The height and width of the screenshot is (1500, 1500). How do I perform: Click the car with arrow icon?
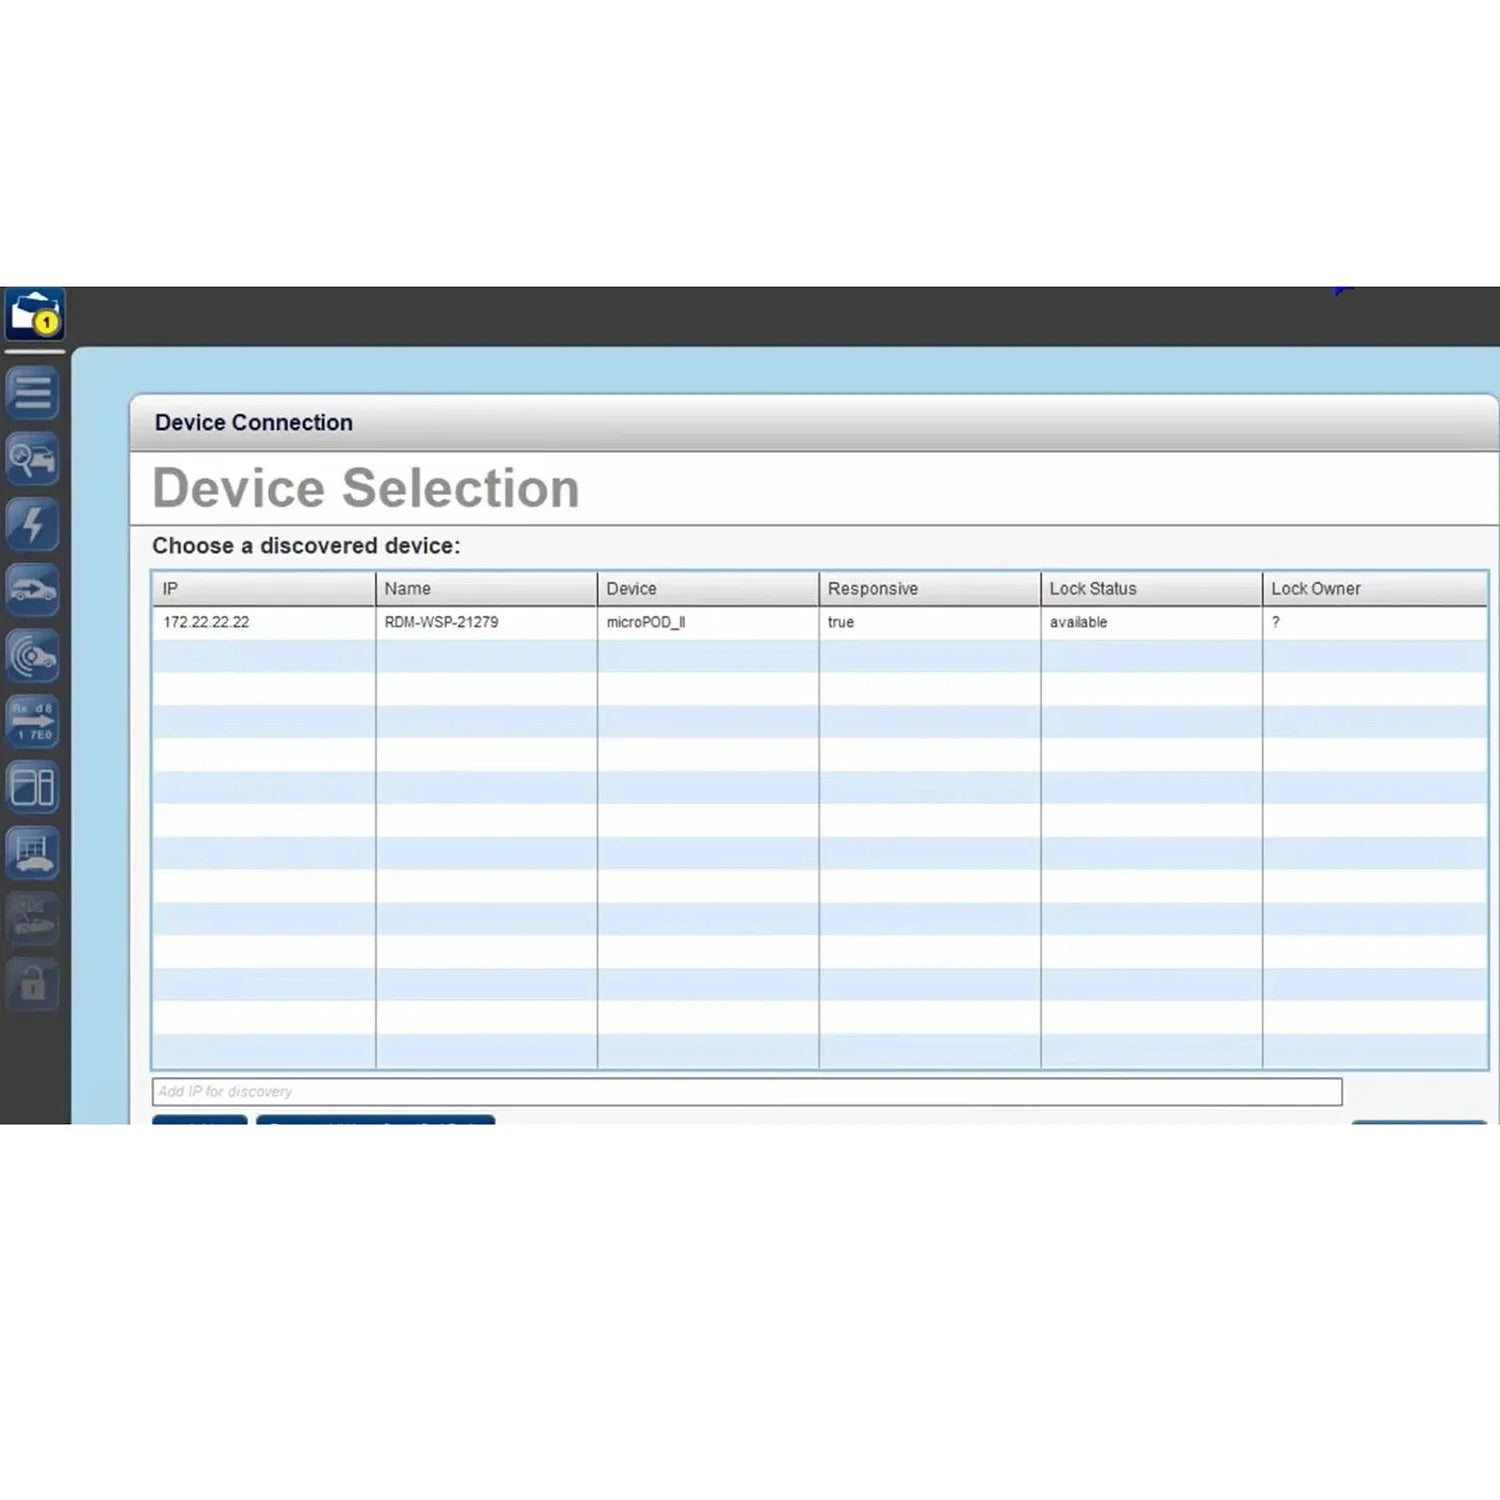(33, 590)
